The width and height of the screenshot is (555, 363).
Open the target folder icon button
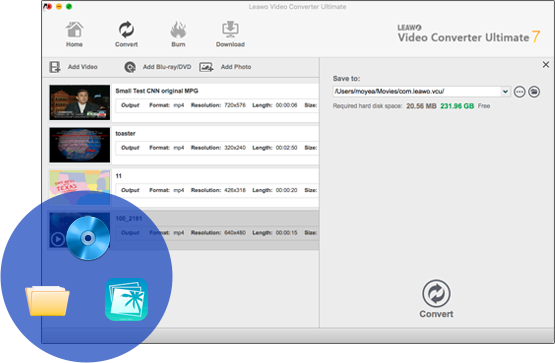coord(534,92)
